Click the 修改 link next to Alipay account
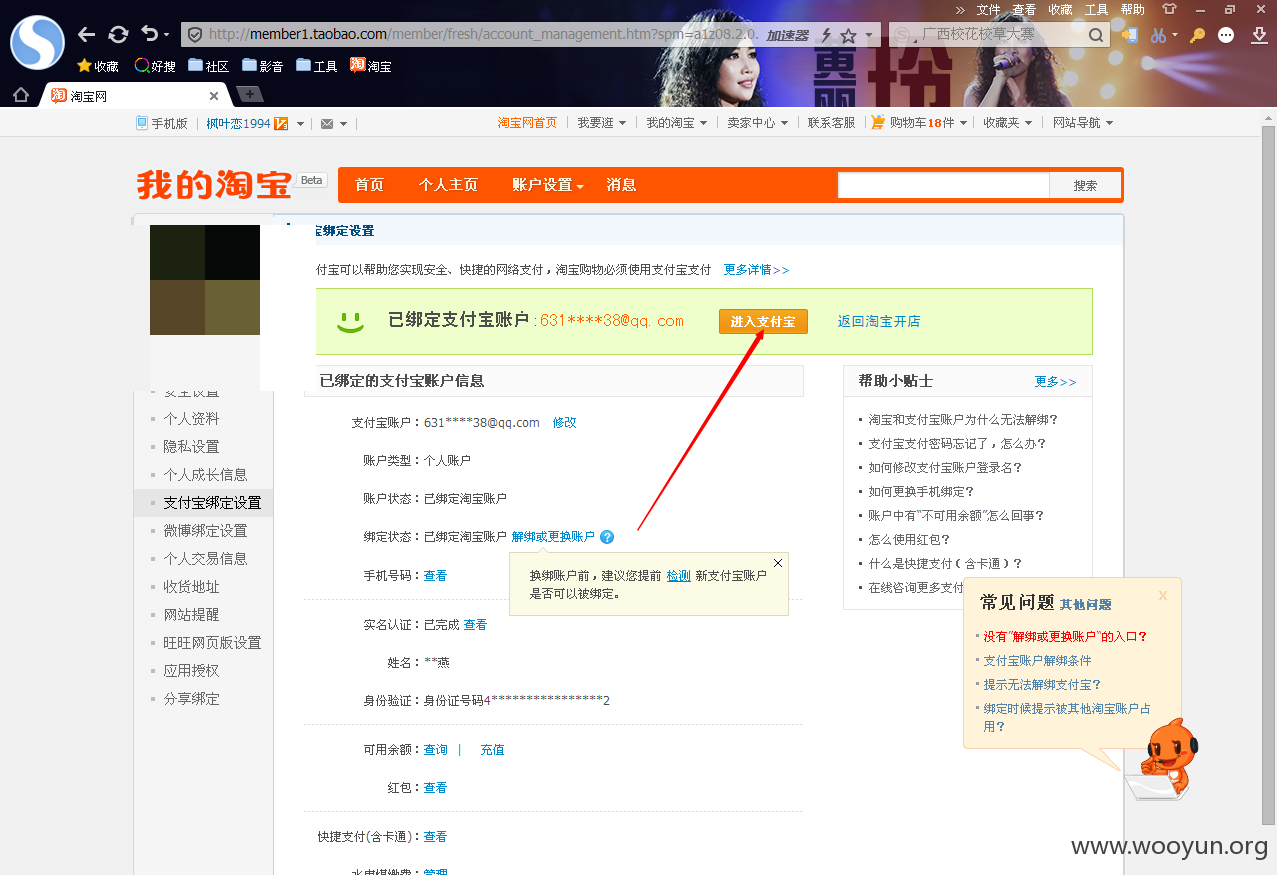 click(565, 423)
